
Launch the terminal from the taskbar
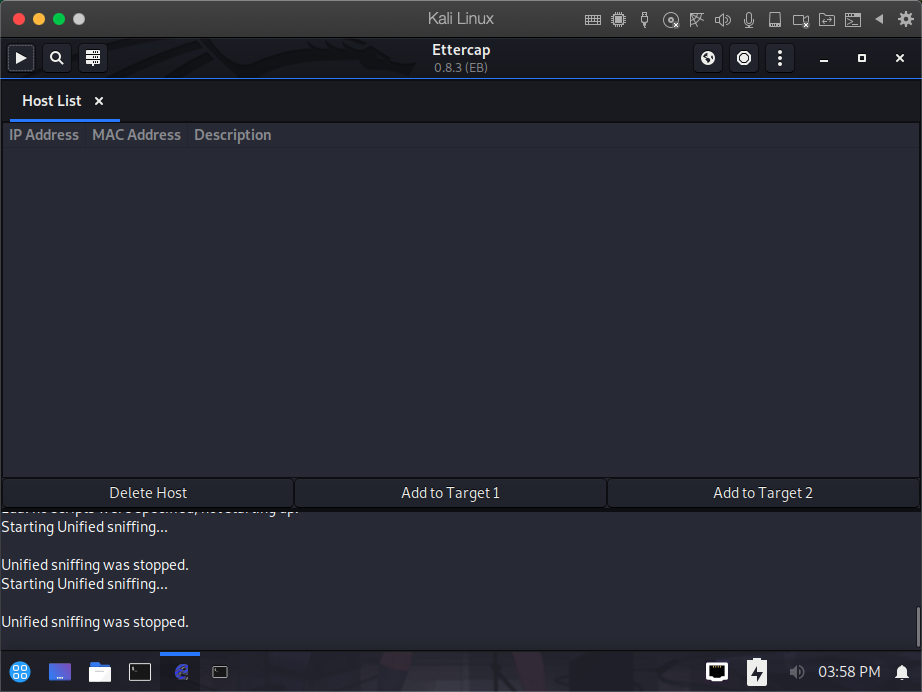tap(140, 671)
